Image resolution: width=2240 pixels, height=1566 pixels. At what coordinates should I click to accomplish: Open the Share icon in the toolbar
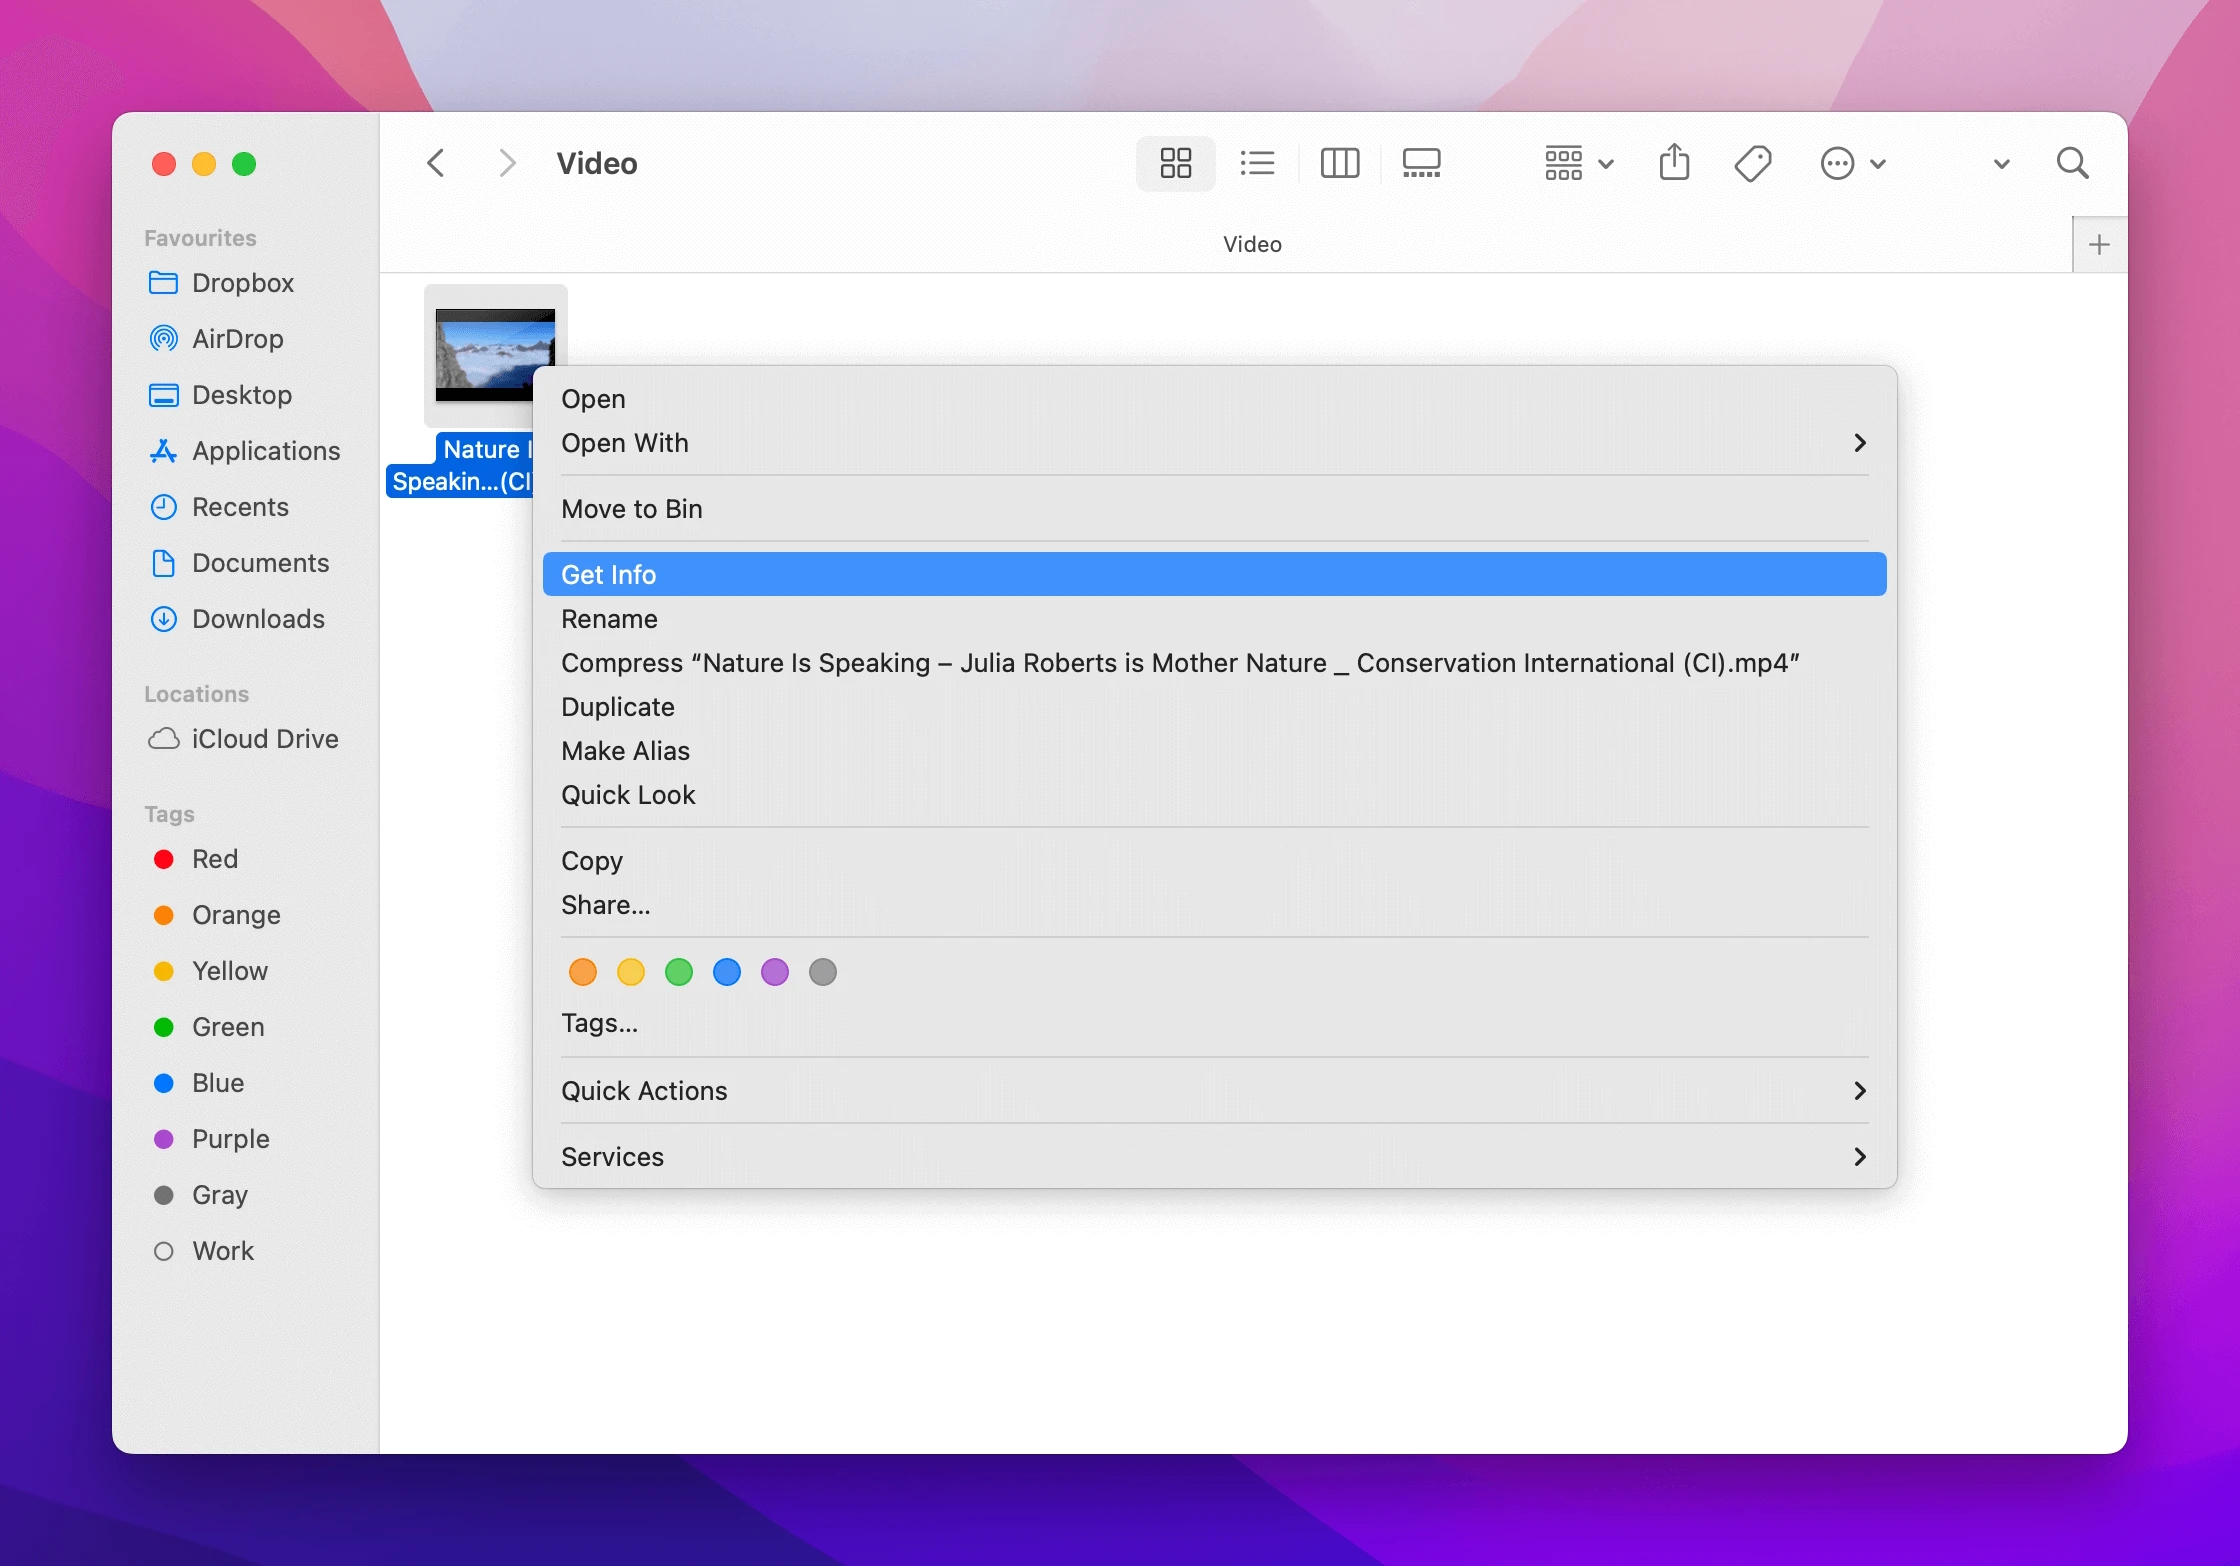pyautogui.click(x=1675, y=162)
